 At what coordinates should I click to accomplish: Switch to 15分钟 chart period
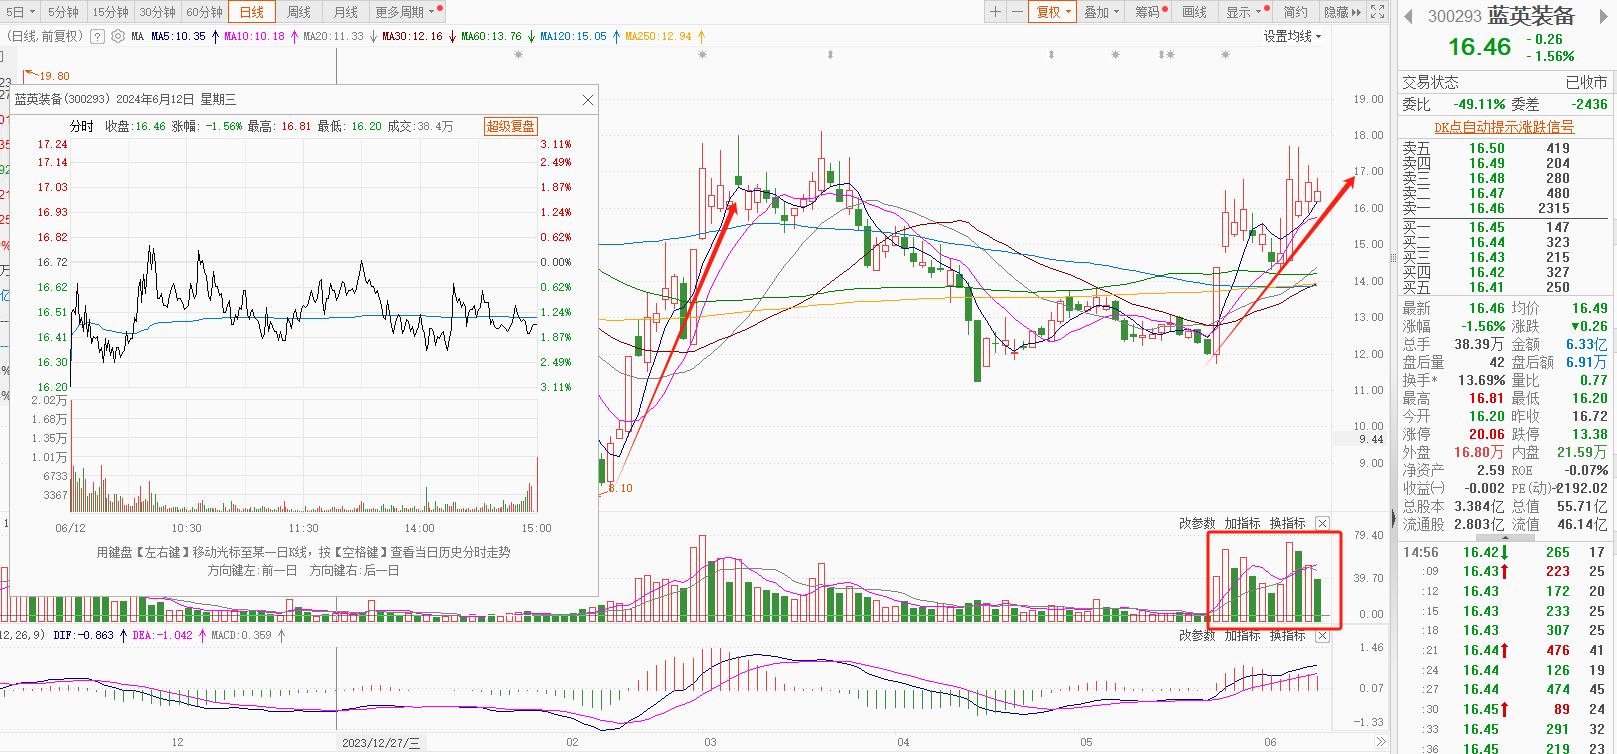click(x=111, y=12)
